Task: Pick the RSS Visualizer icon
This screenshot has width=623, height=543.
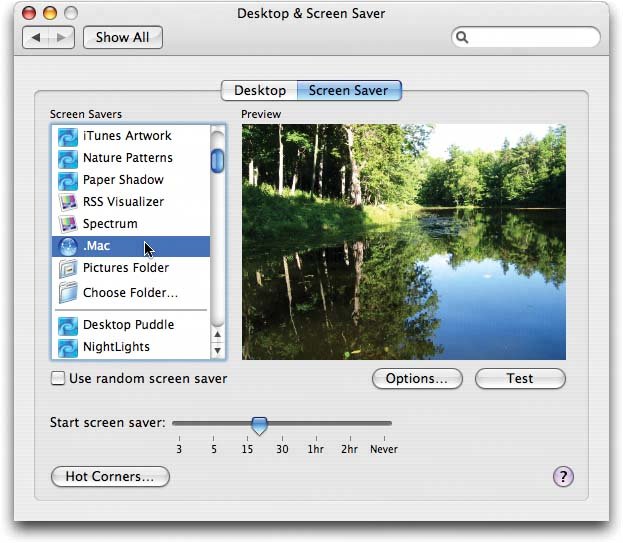Action: coord(68,202)
